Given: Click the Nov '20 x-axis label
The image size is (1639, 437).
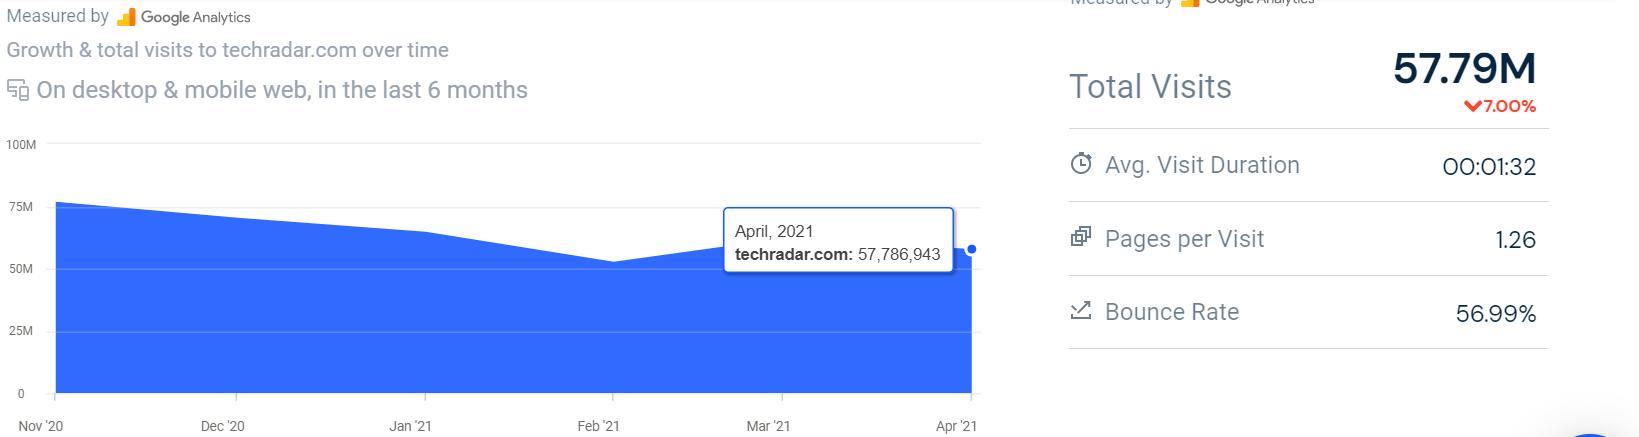Looking at the screenshot, I should 41,426.
